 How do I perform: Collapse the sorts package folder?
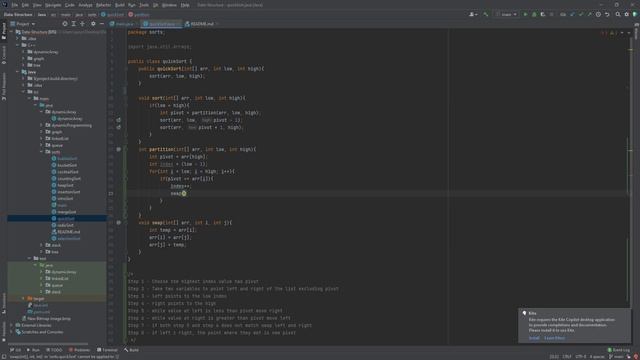point(42,152)
